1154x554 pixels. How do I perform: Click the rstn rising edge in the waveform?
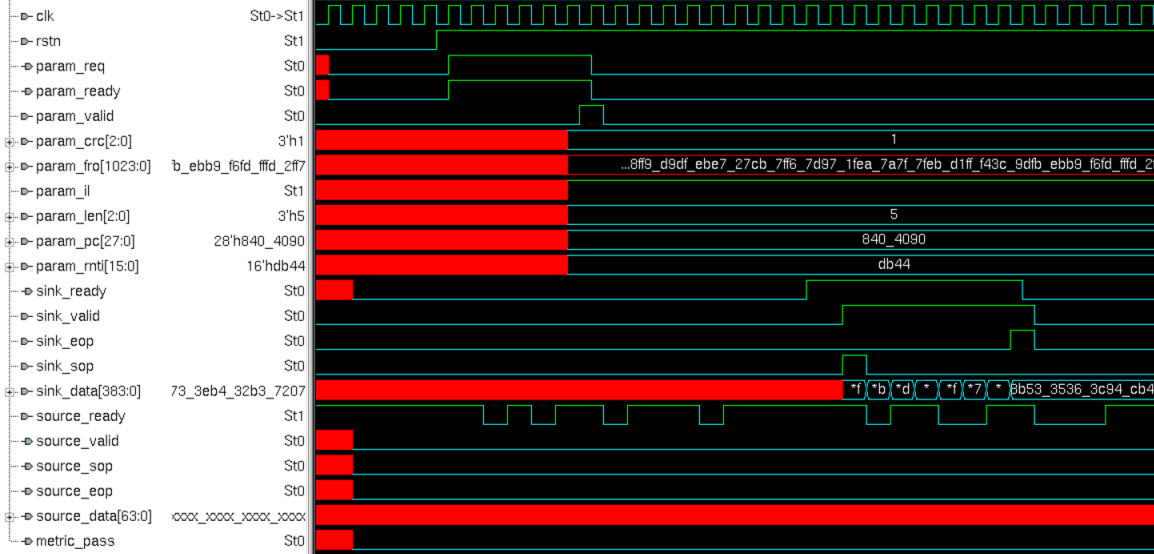click(x=436, y=40)
